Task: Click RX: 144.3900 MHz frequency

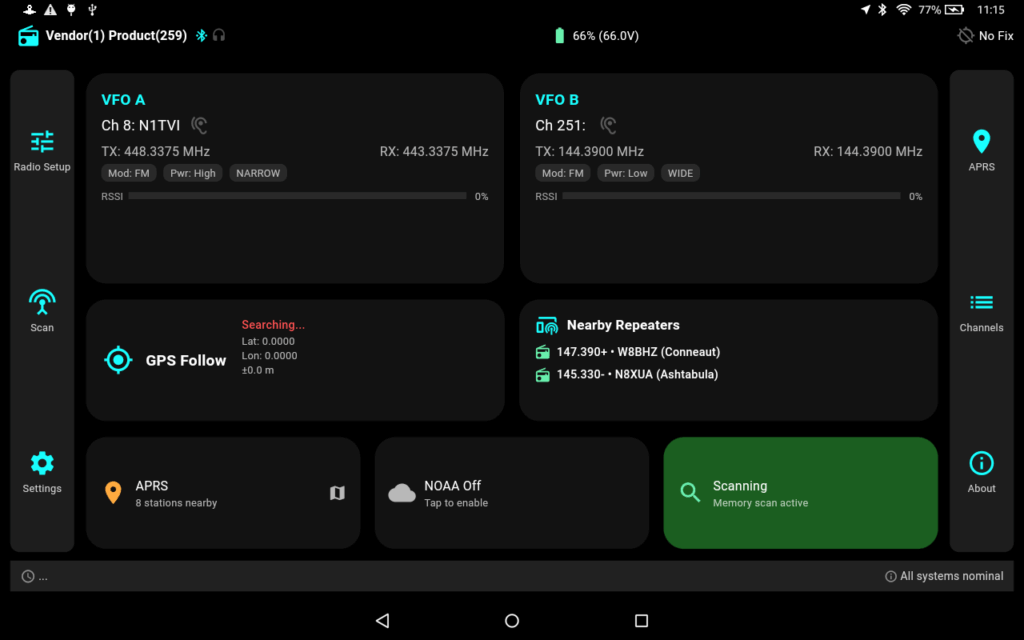Action: coord(867,152)
